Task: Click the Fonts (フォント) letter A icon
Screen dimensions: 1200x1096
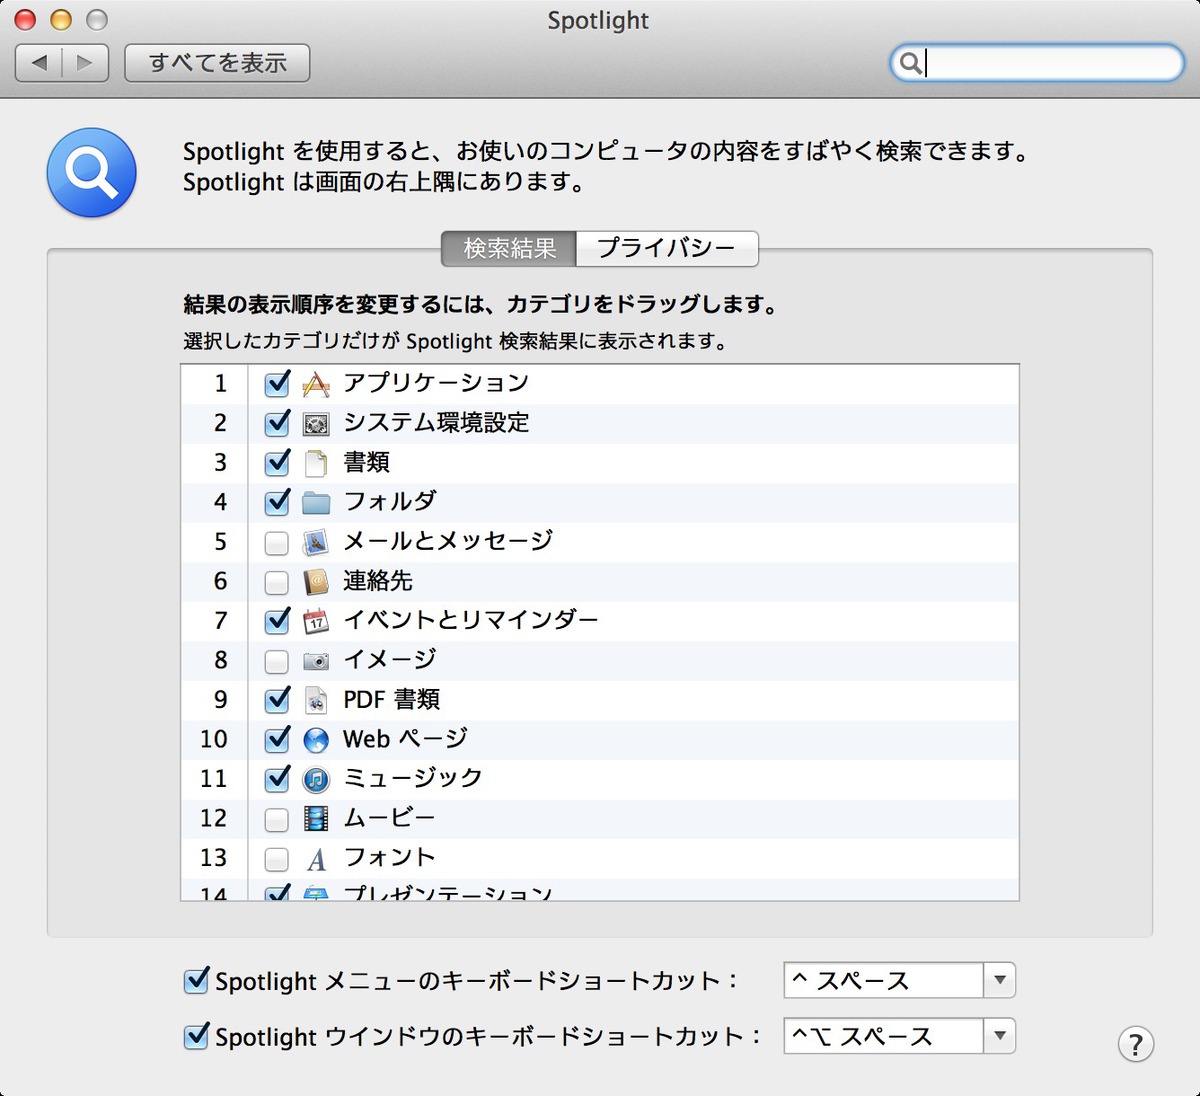Action: [x=316, y=859]
